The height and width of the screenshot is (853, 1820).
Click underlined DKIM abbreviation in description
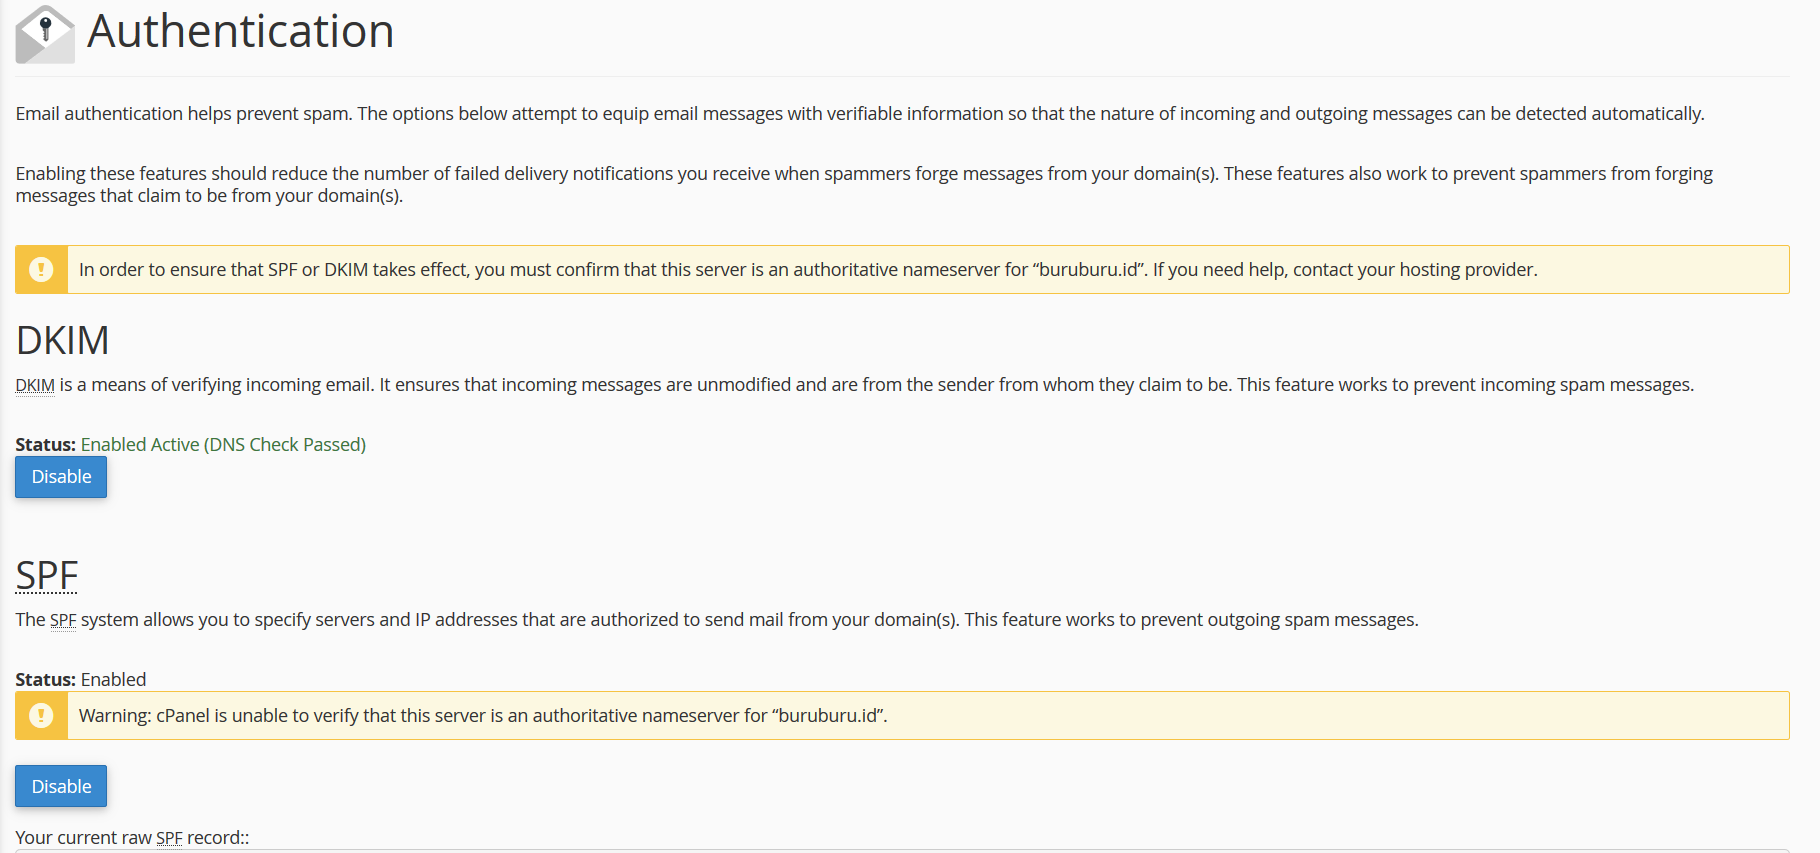pos(35,385)
